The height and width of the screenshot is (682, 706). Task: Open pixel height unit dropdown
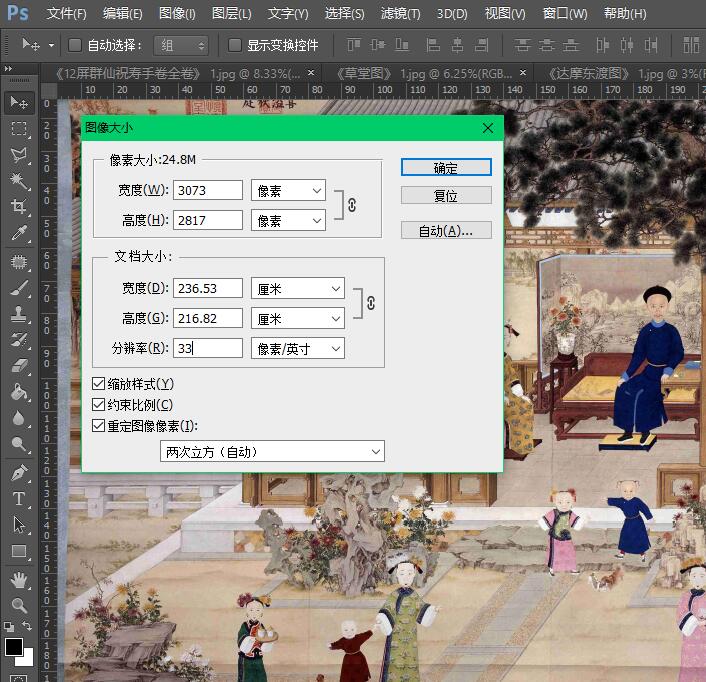point(288,221)
